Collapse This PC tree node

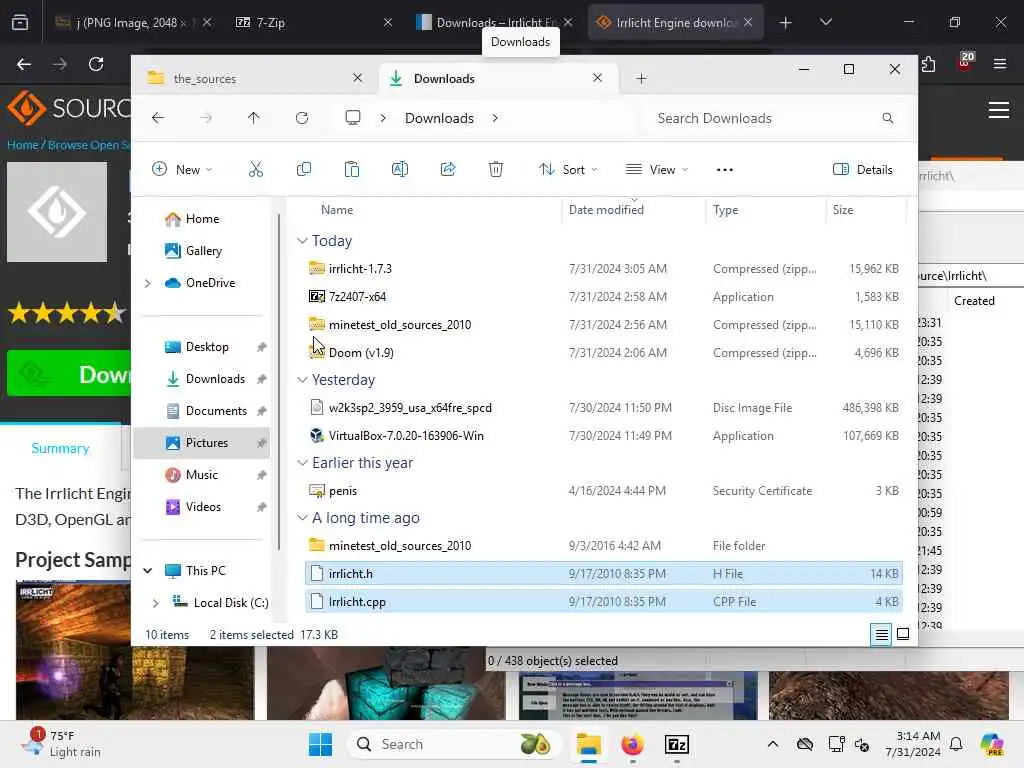click(x=148, y=571)
